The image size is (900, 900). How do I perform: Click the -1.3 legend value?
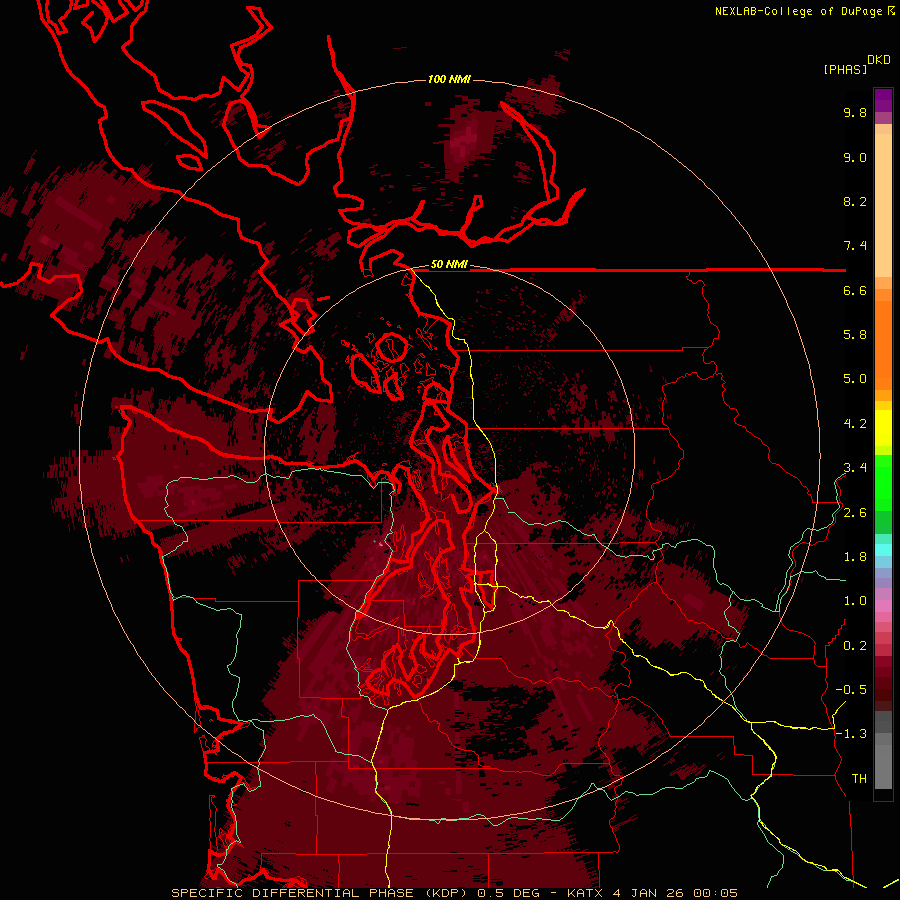[851, 734]
